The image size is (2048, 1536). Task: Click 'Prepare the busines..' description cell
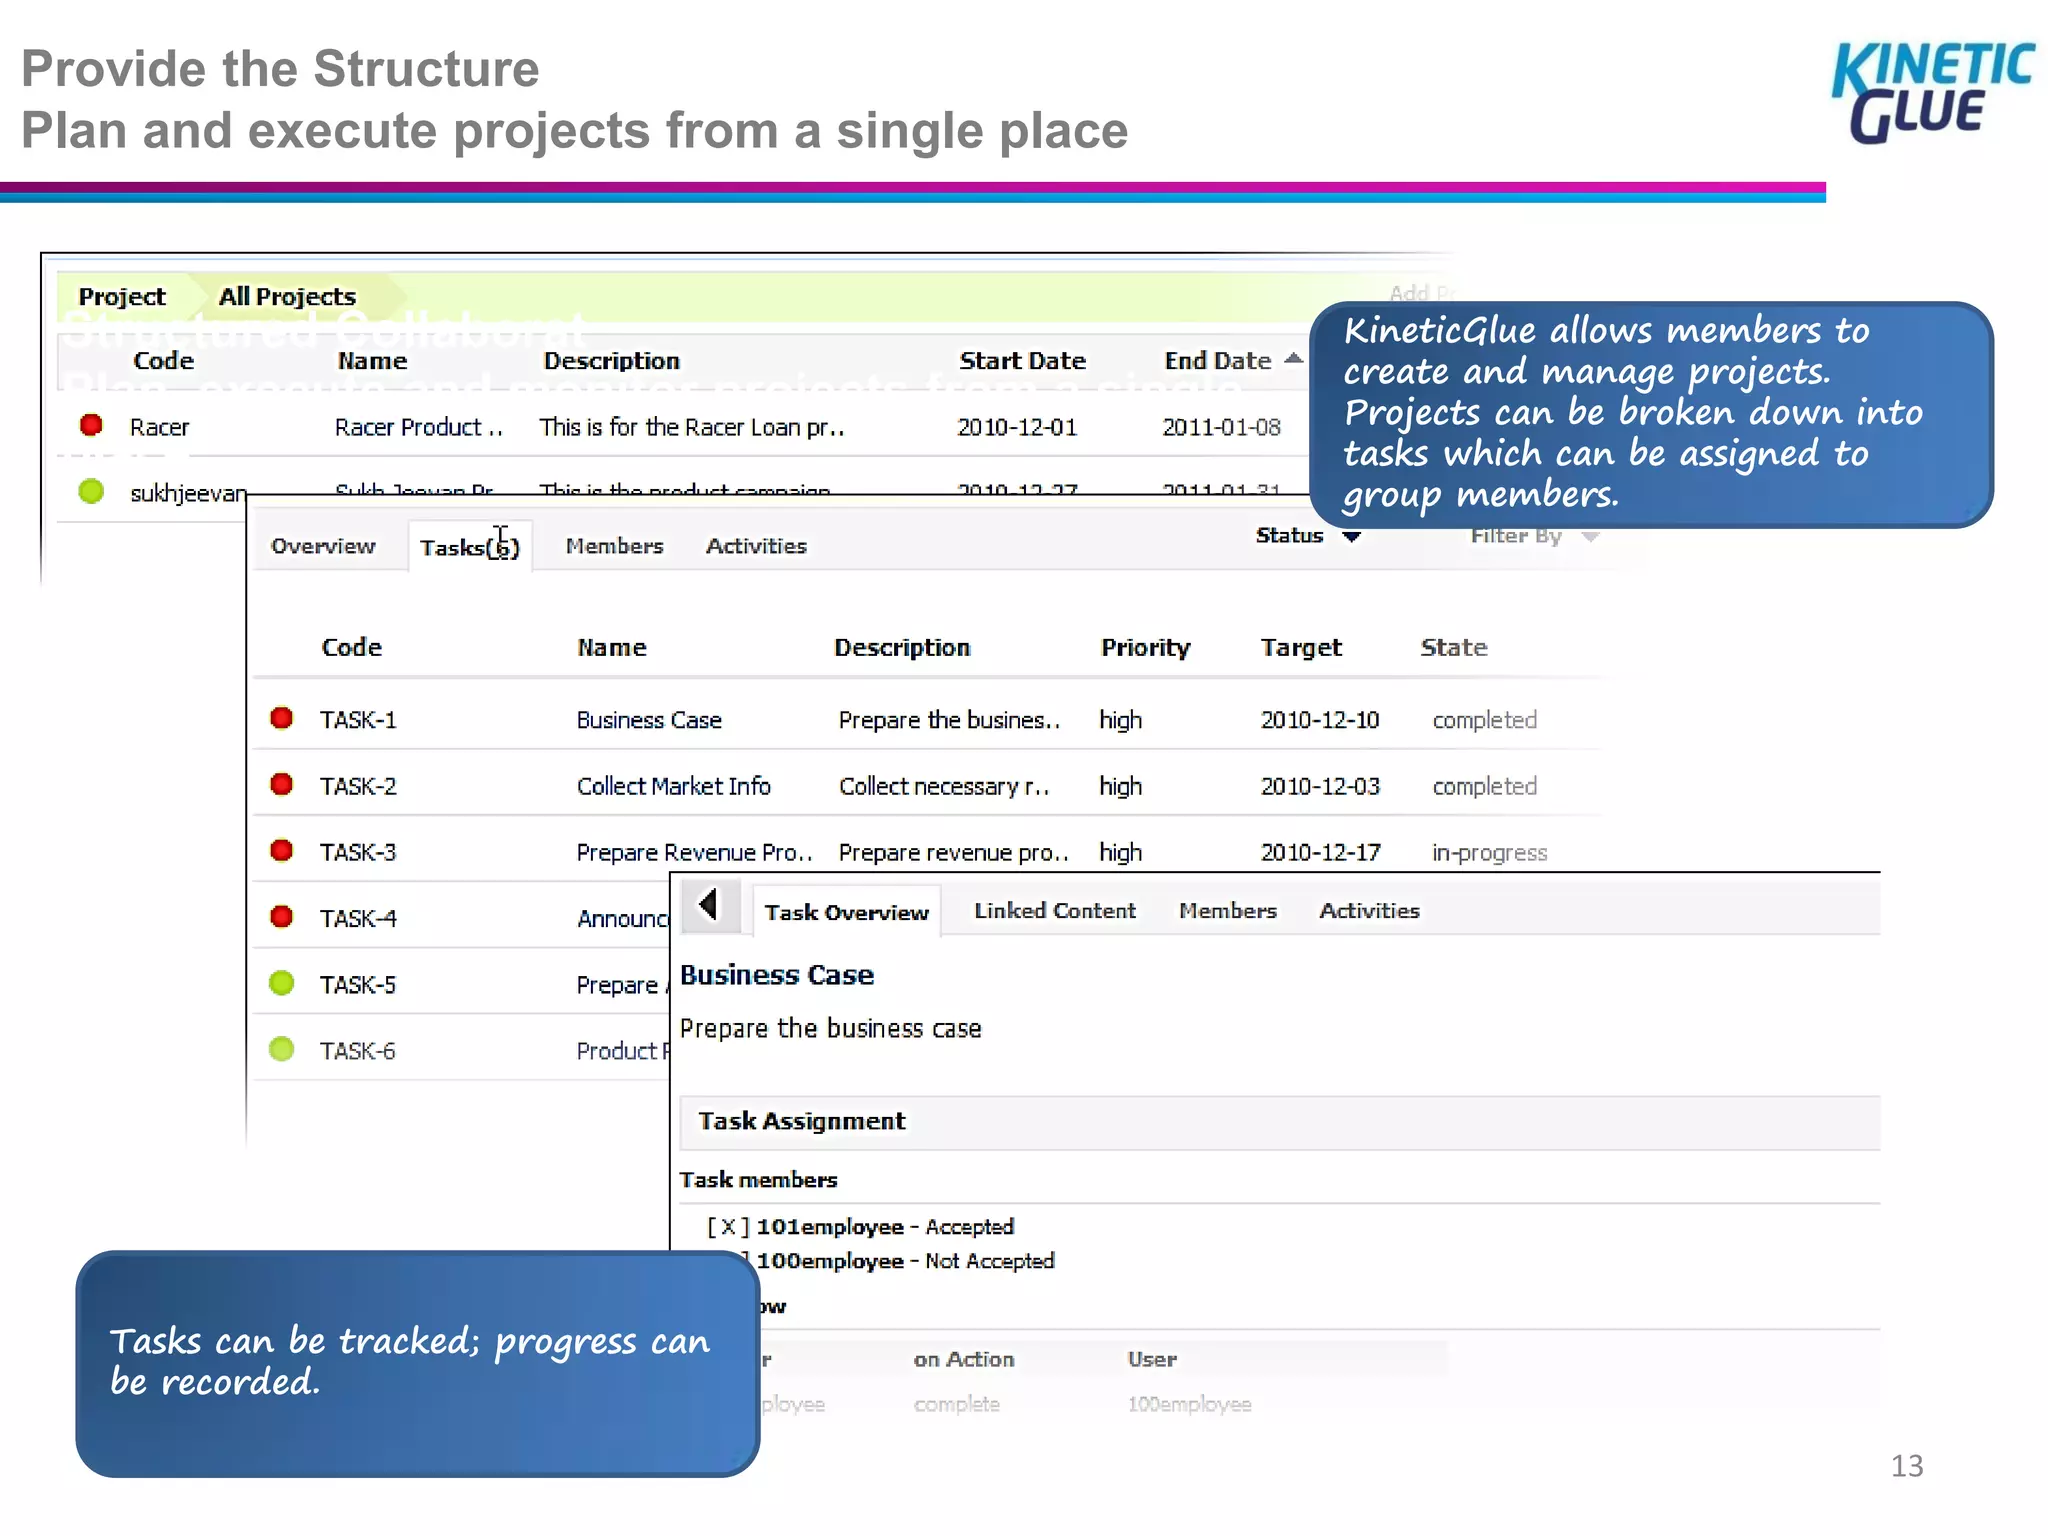pyautogui.click(x=949, y=720)
